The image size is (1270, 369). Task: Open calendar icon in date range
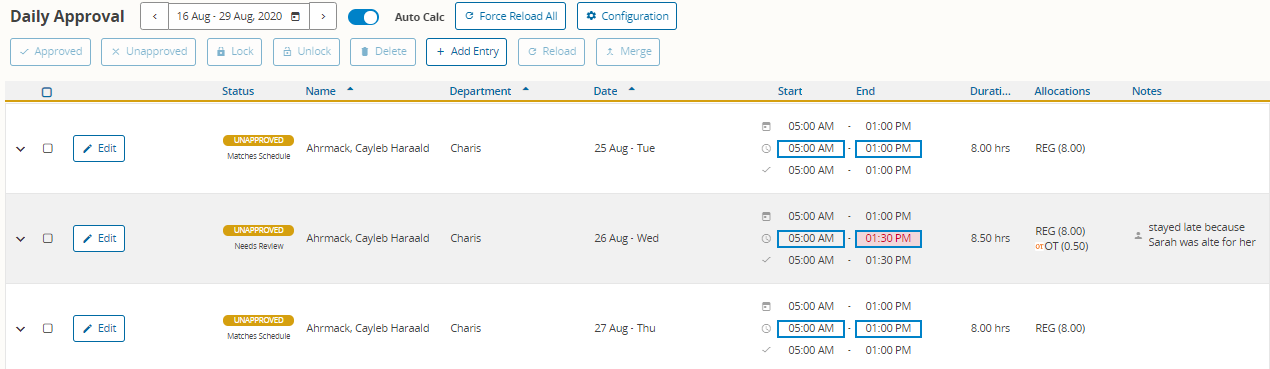295,17
